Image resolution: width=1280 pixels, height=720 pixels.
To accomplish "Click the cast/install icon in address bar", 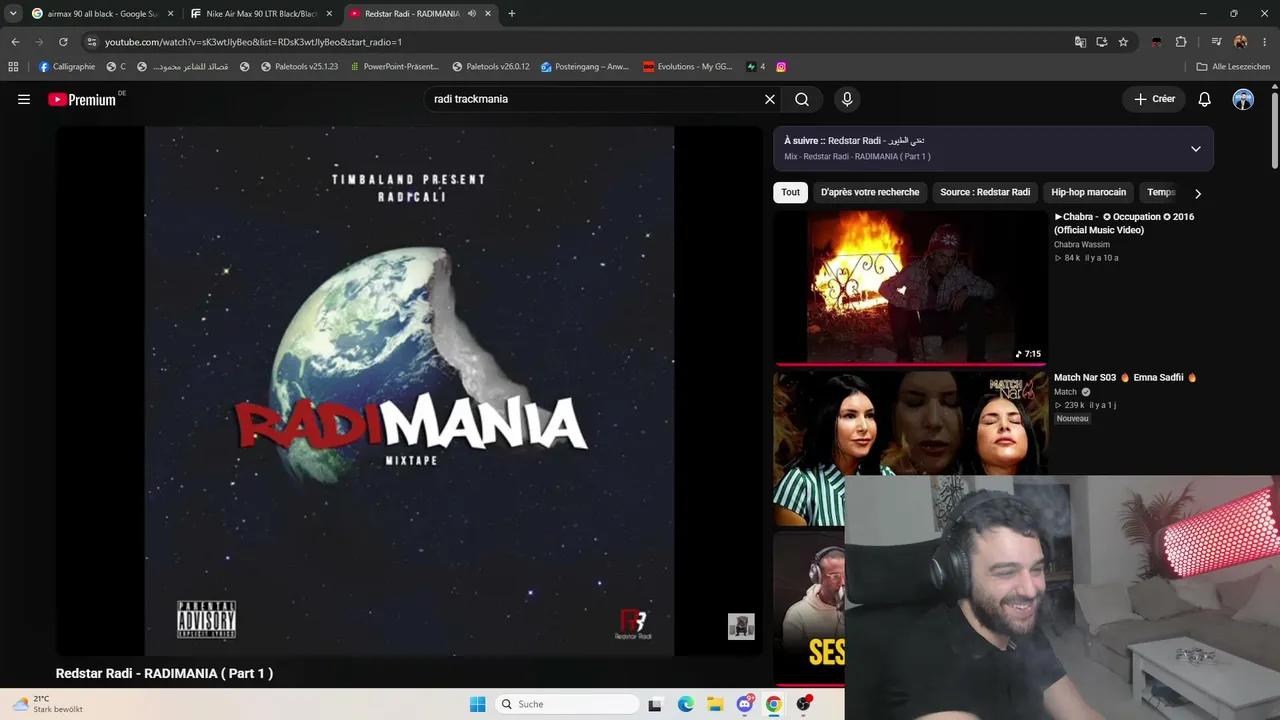I will click(x=1102, y=42).
